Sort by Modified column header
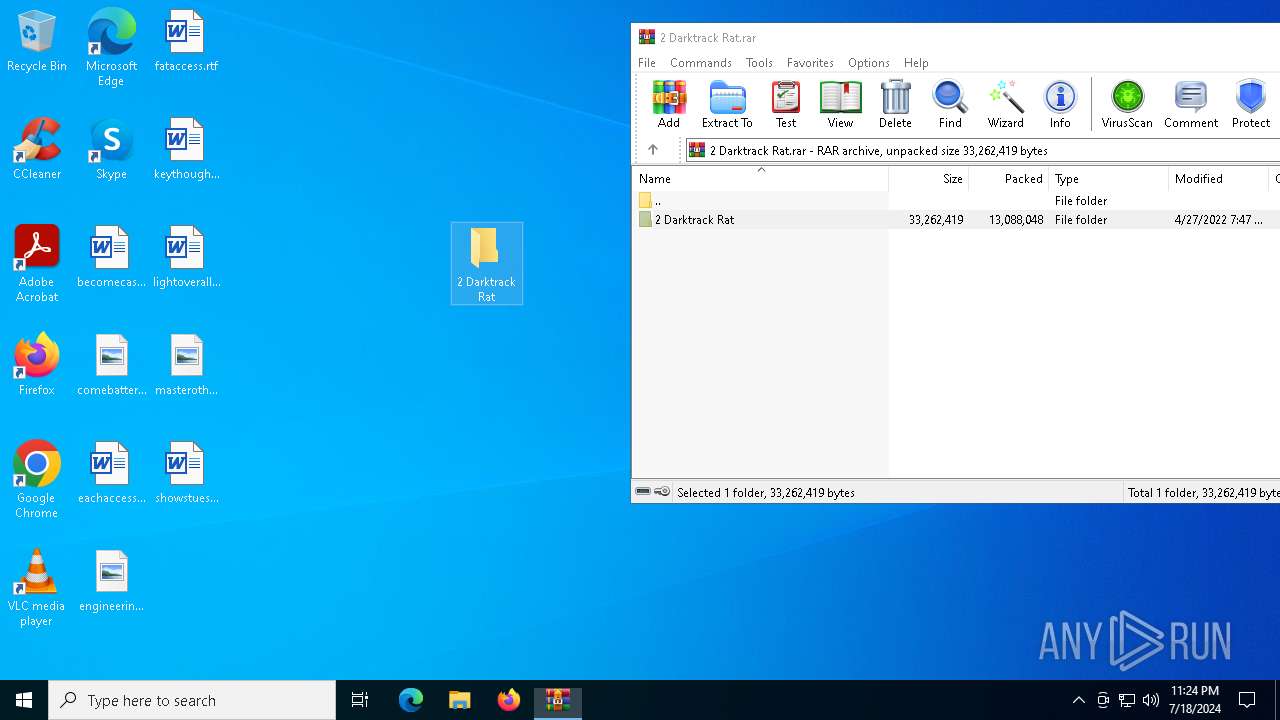The height and width of the screenshot is (720, 1280). [x=1219, y=178]
